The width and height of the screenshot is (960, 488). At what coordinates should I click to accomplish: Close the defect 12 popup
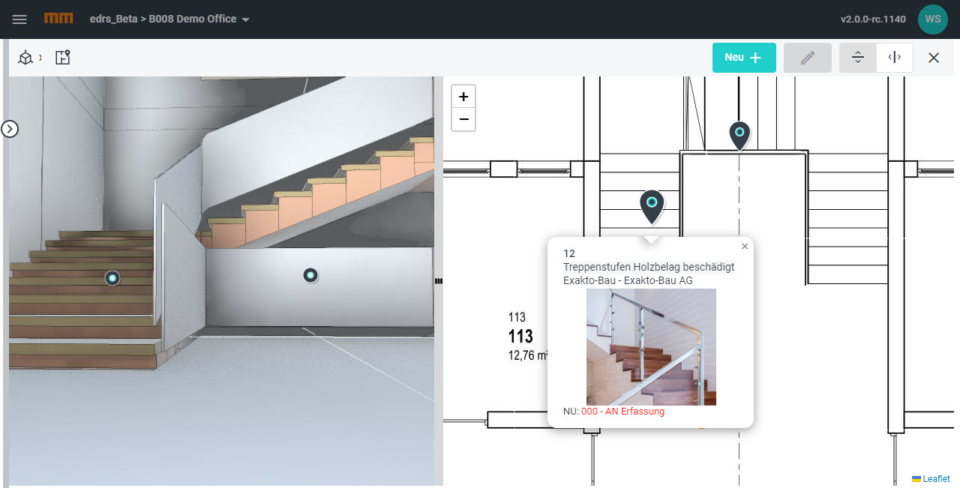(744, 246)
